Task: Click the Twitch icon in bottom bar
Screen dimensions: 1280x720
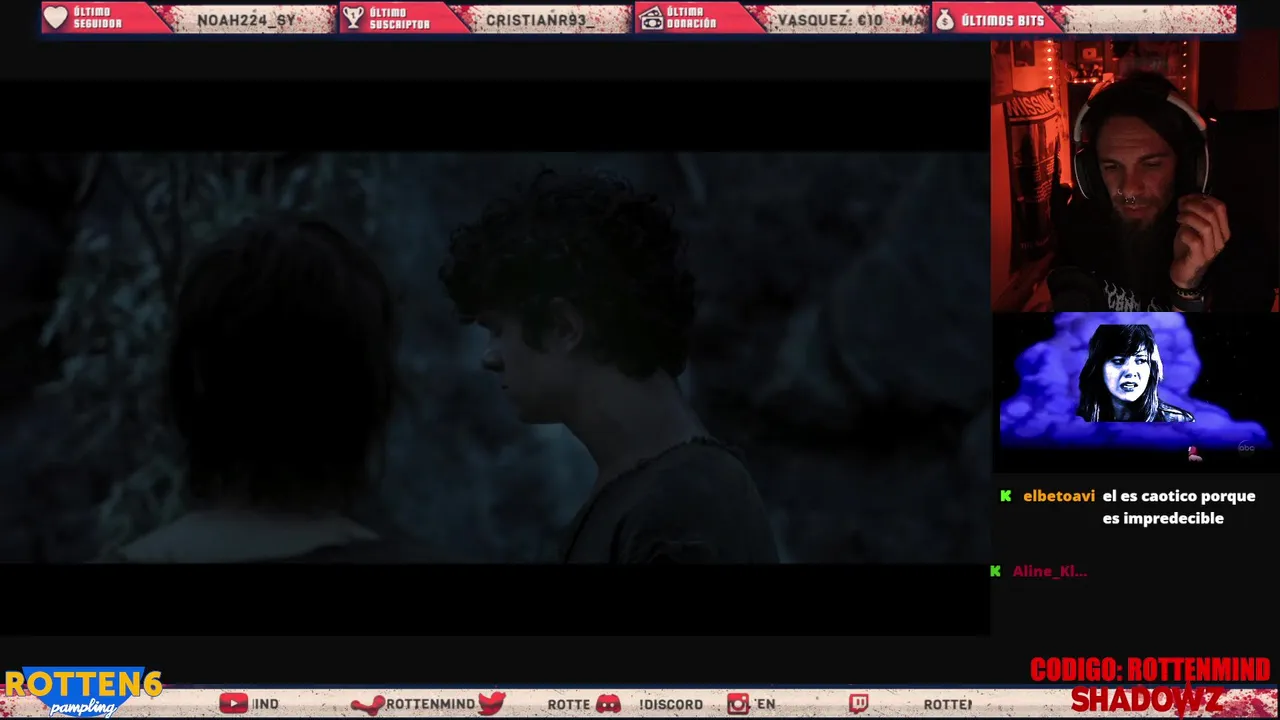Action: [x=858, y=704]
